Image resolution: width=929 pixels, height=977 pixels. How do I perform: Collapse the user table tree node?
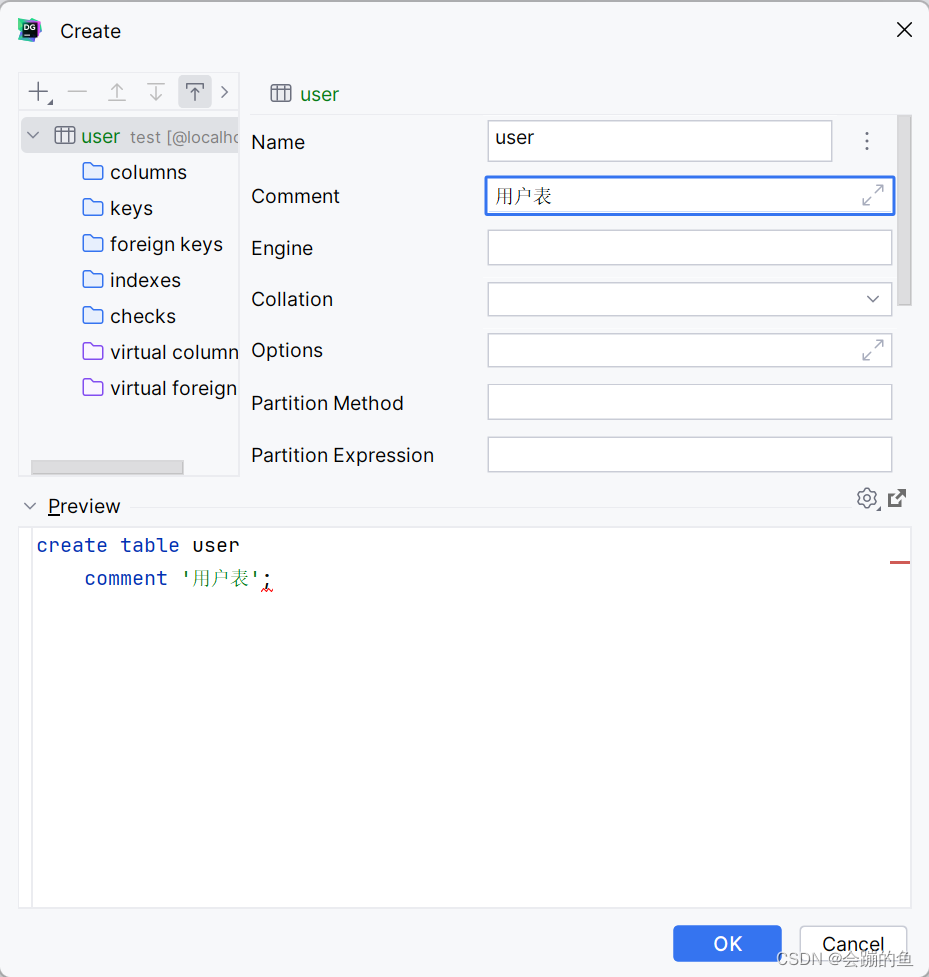click(x=34, y=135)
